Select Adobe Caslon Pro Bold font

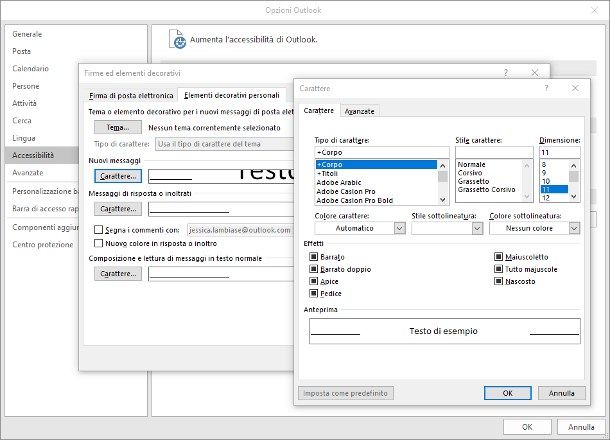pos(377,200)
